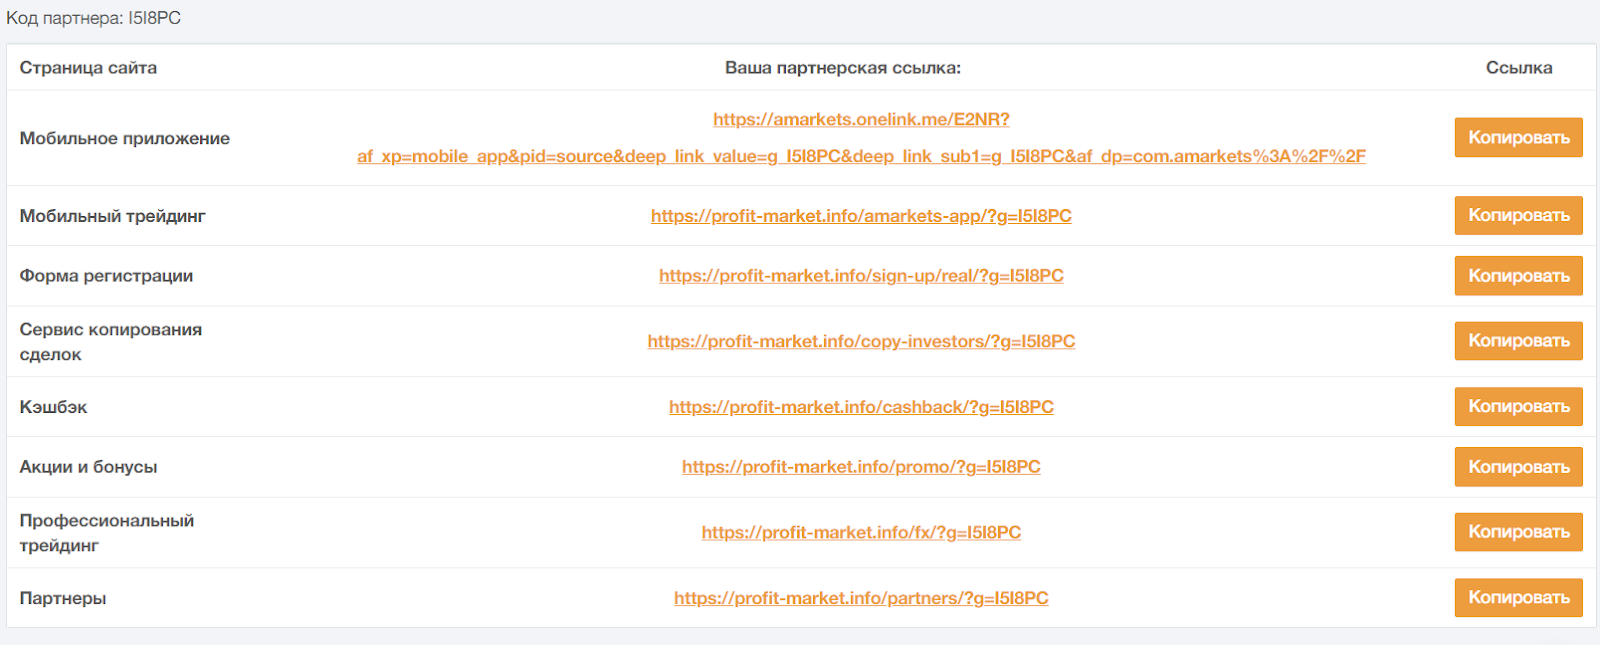Copy the Сервис копирования сделок link
The width and height of the screenshot is (1600, 645).
(1518, 341)
